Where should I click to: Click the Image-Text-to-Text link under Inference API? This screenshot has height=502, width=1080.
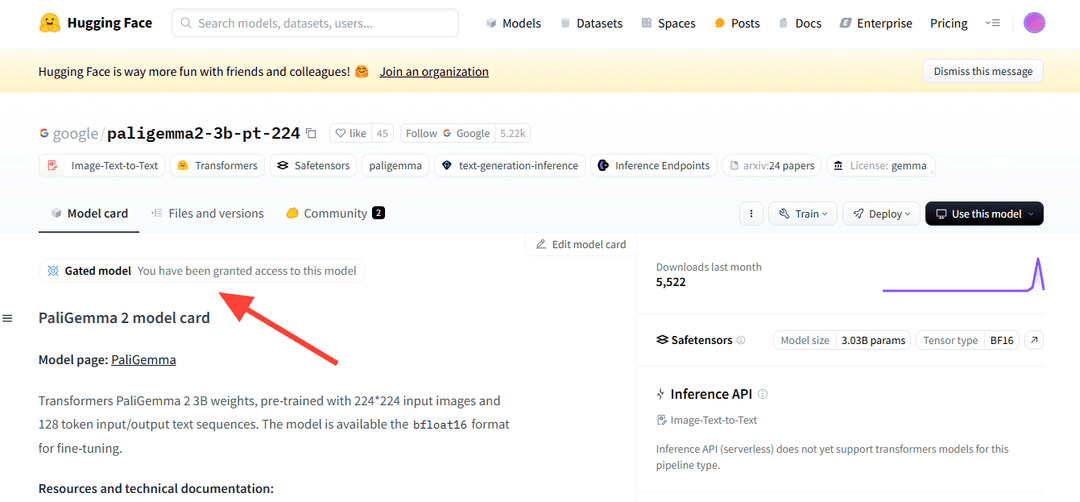pos(707,420)
